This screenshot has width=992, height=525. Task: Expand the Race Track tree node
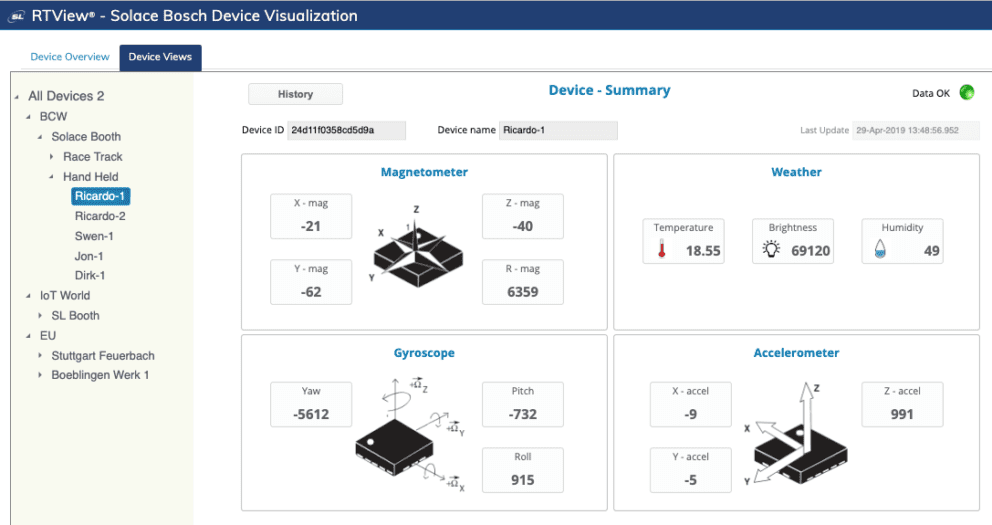click(x=52, y=157)
